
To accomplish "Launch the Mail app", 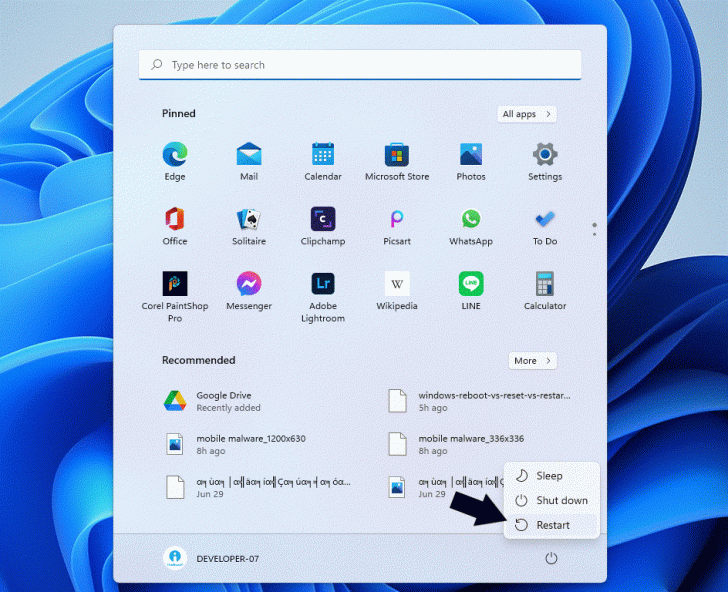I will pyautogui.click(x=249, y=162).
